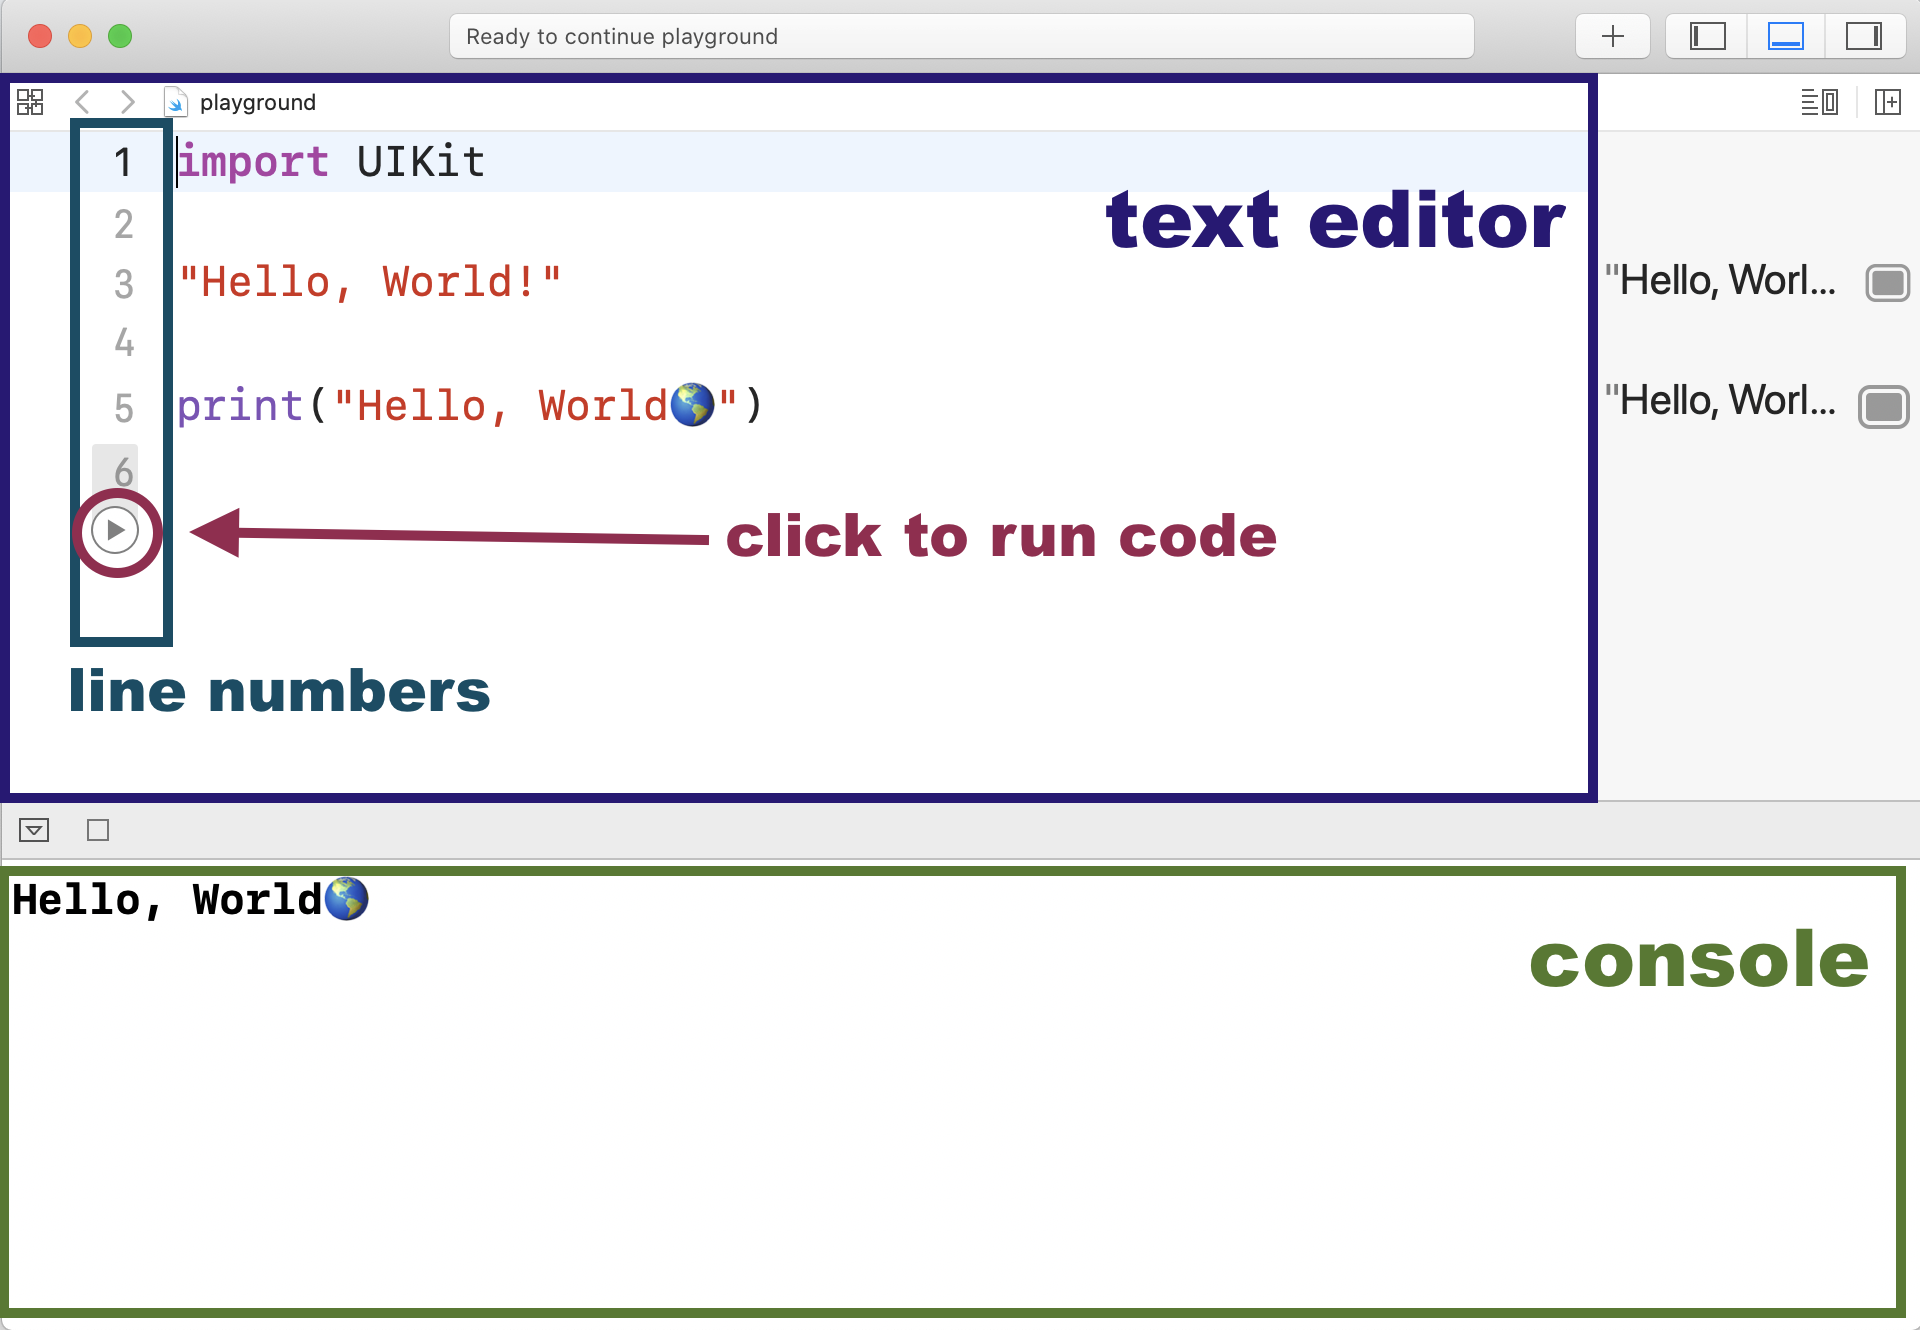Image resolution: width=1920 pixels, height=1330 pixels.
Task: Toggle the editor panel layout icon
Action: (x=1821, y=101)
